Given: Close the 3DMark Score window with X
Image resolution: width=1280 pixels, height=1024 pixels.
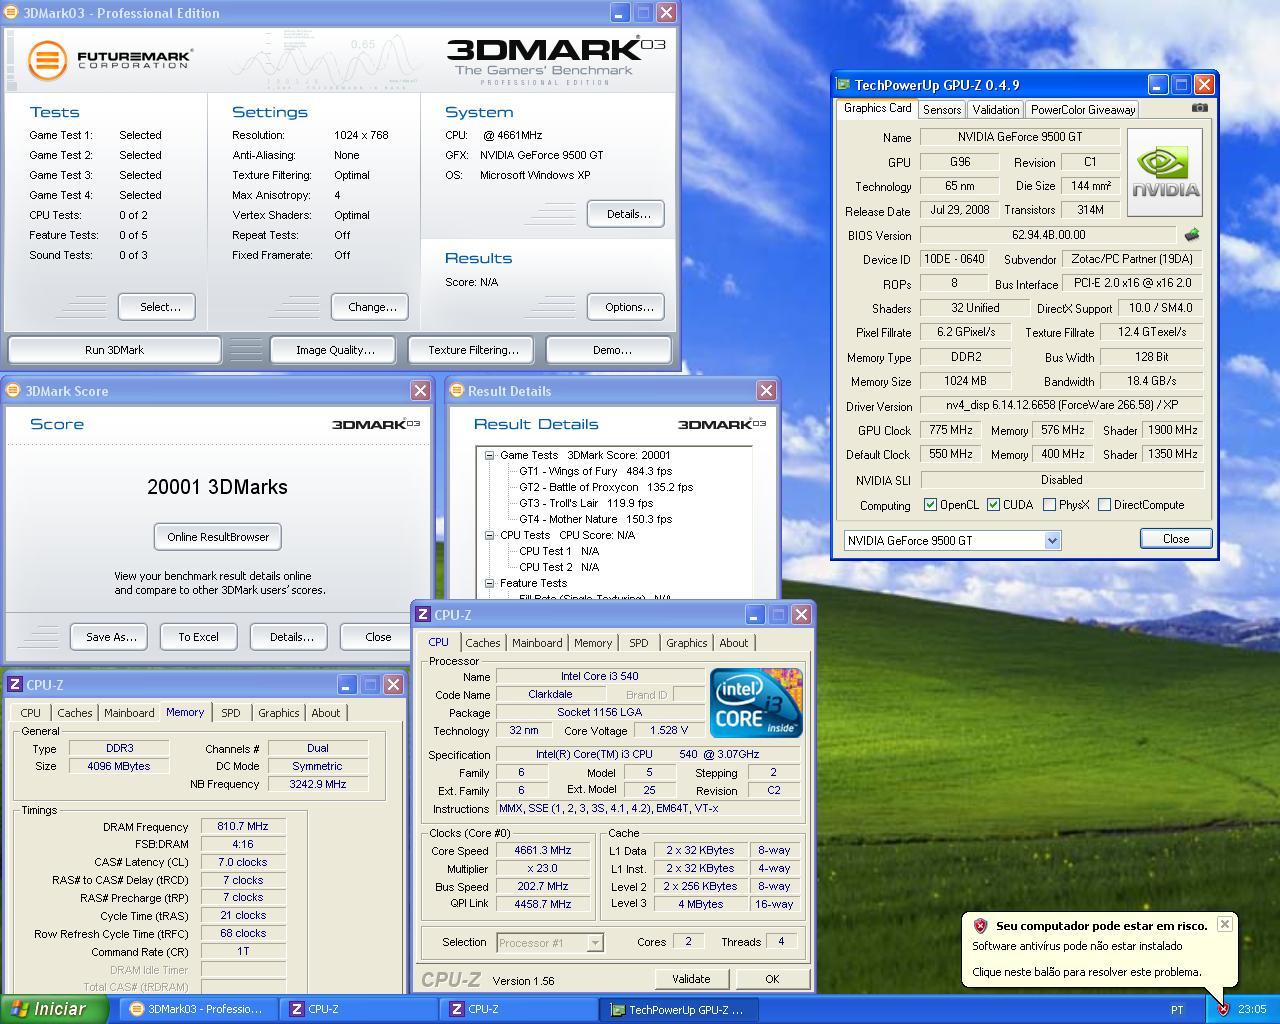Looking at the screenshot, I should click(420, 391).
